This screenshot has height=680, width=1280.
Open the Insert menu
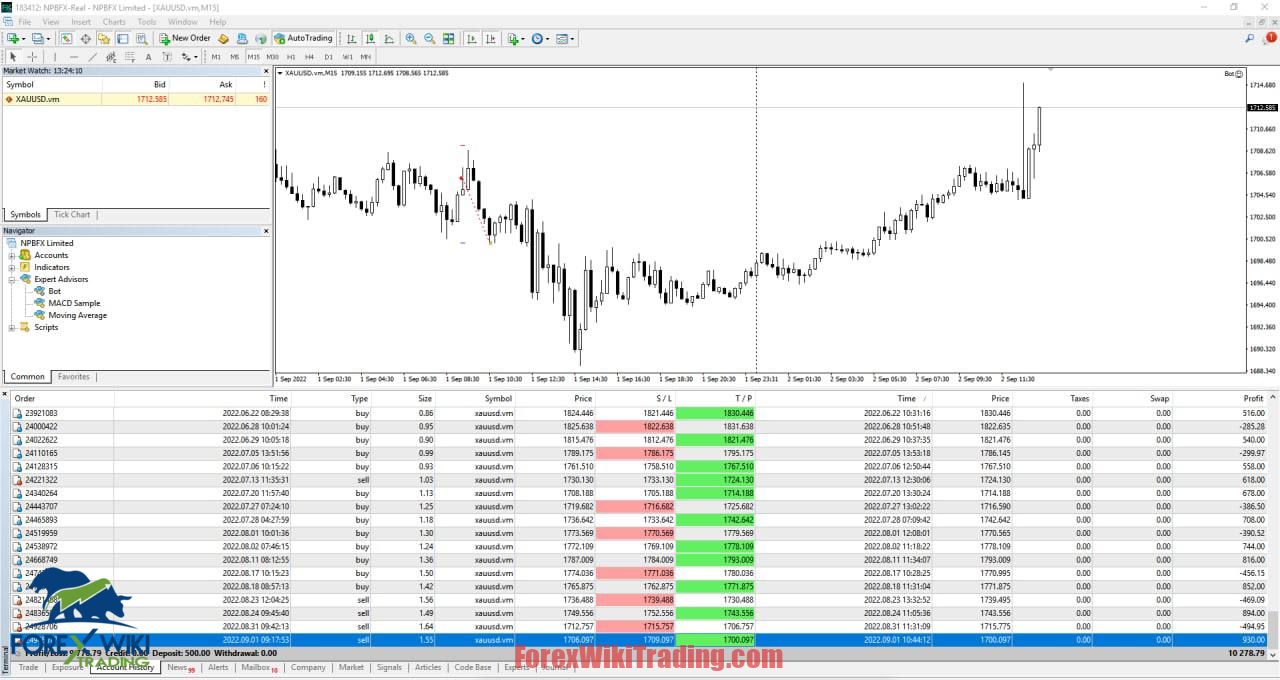(81, 22)
